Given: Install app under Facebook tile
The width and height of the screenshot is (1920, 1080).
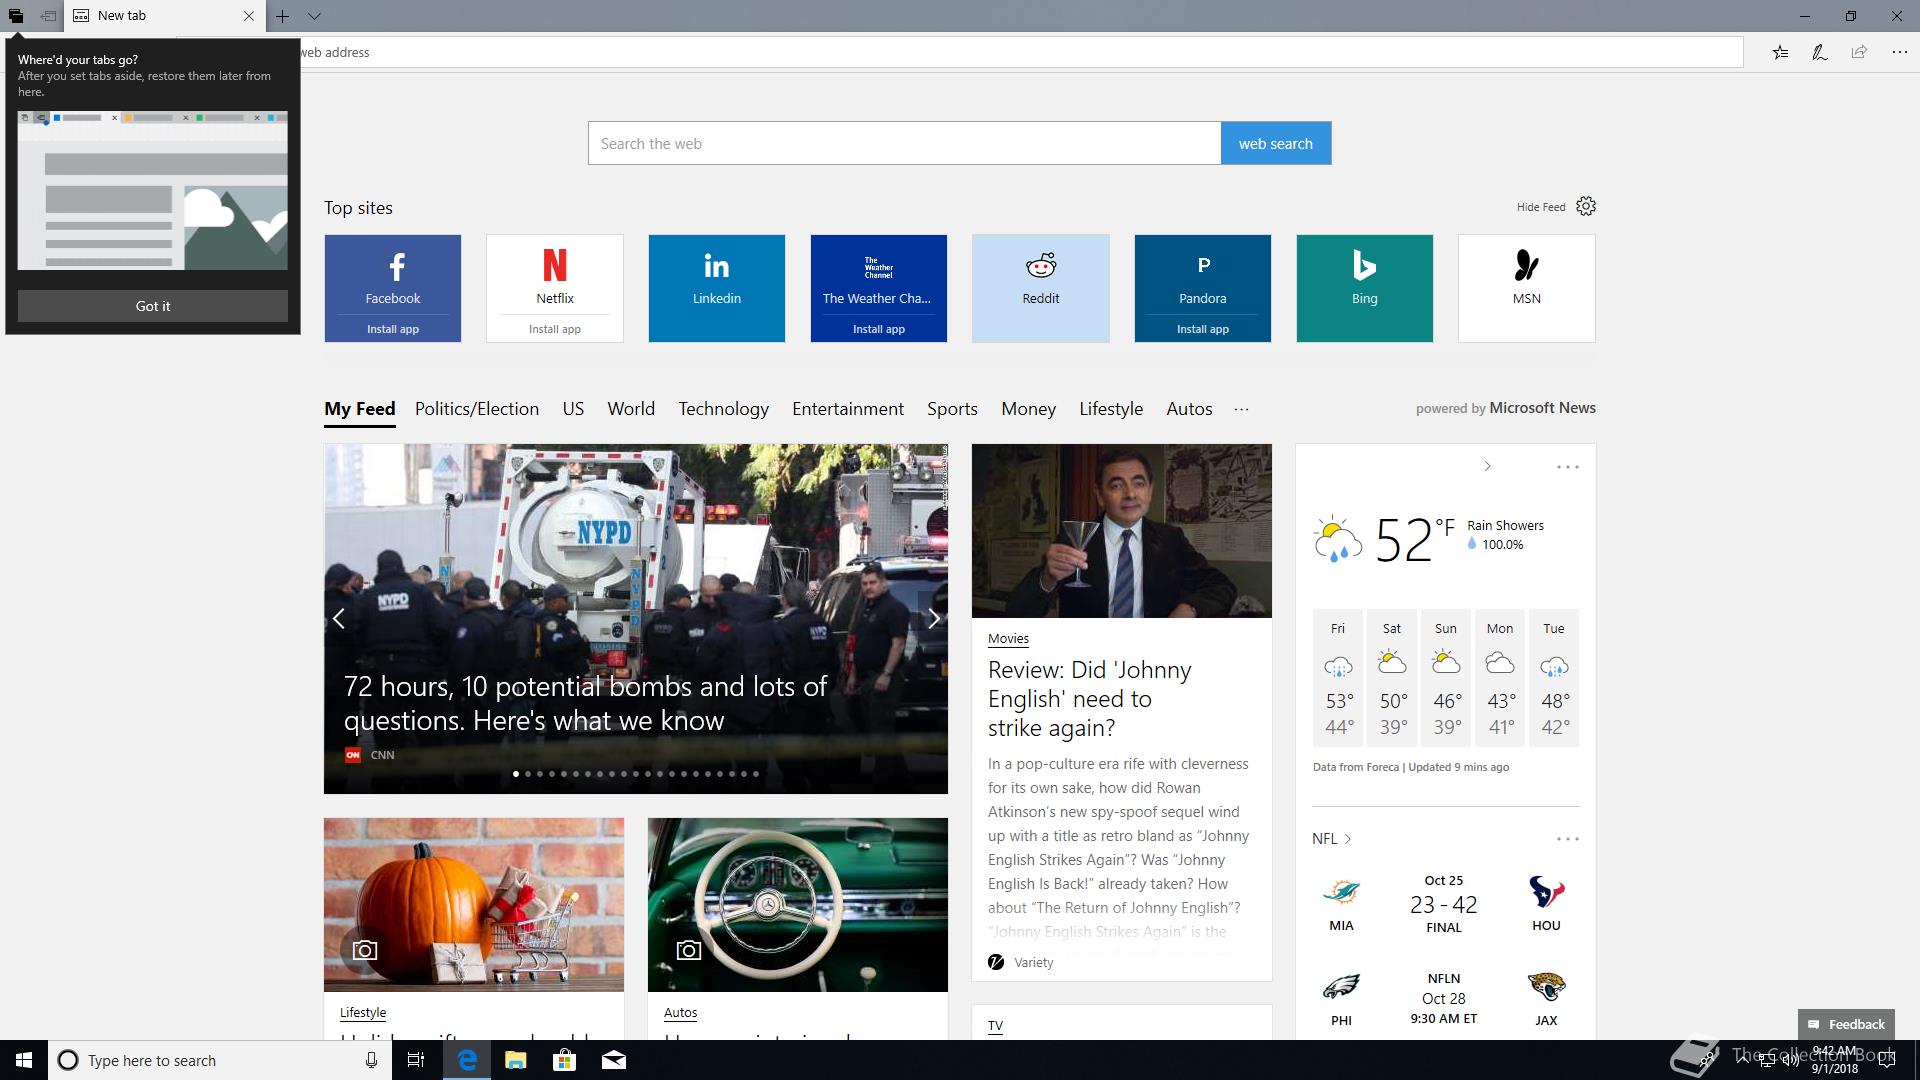Looking at the screenshot, I should [x=393, y=329].
